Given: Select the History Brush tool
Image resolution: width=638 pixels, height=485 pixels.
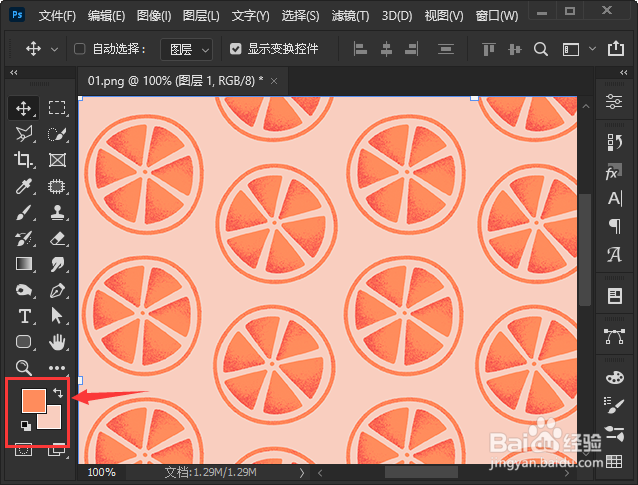Looking at the screenshot, I should point(23,238).
